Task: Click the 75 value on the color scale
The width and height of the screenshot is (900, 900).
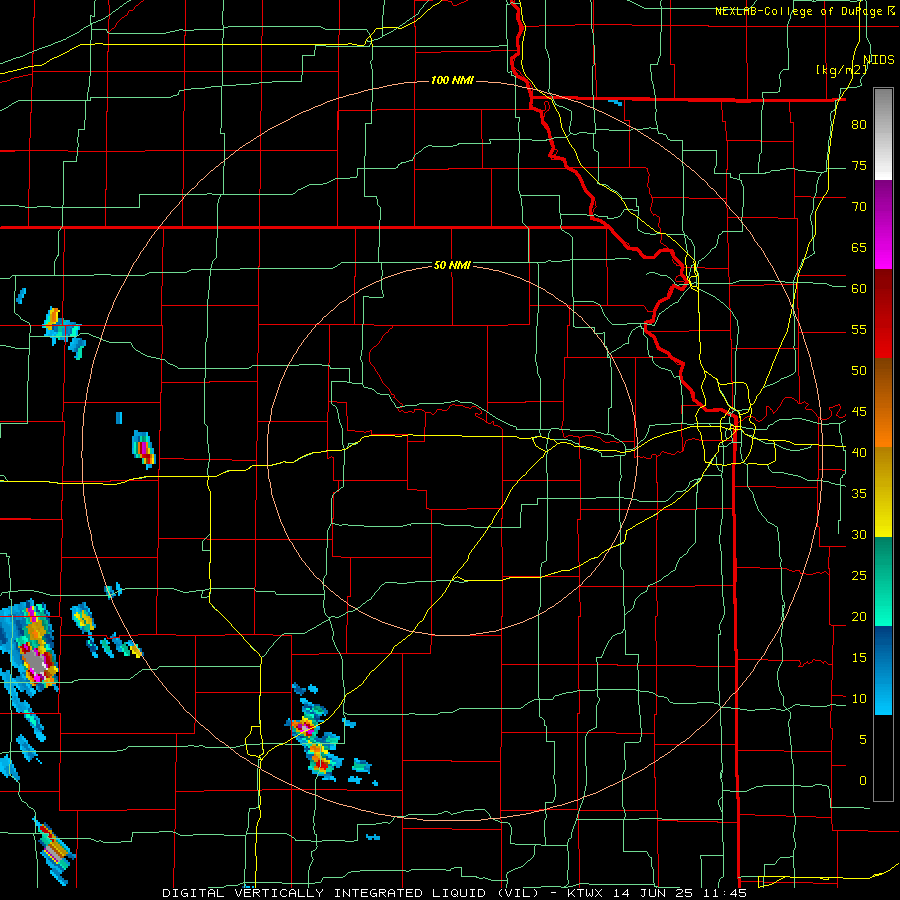Action: click(859, 166)
